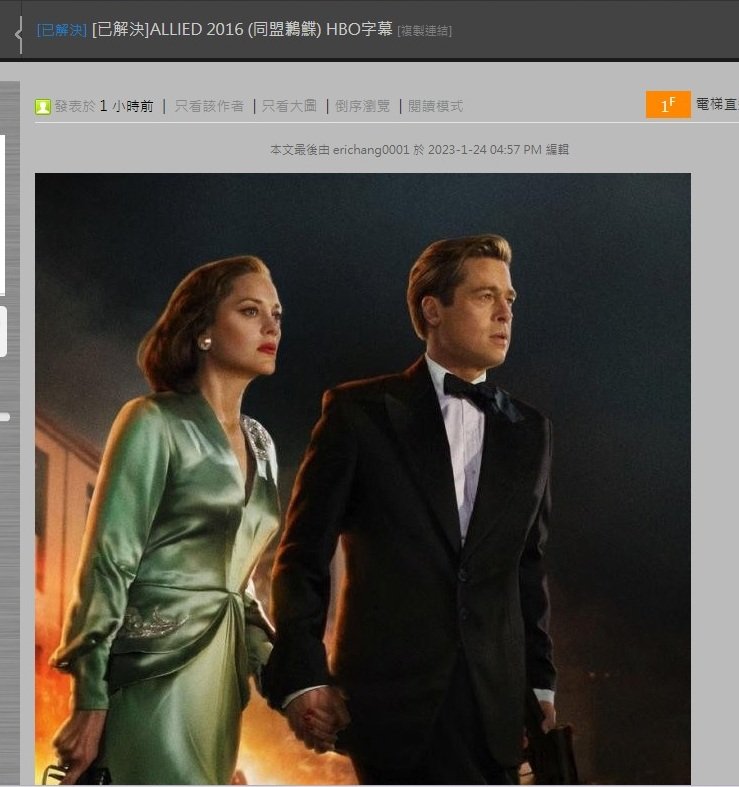Click the green author avatar icon
This screenshot has width=739, height=787.
click(x=43, y=106)
